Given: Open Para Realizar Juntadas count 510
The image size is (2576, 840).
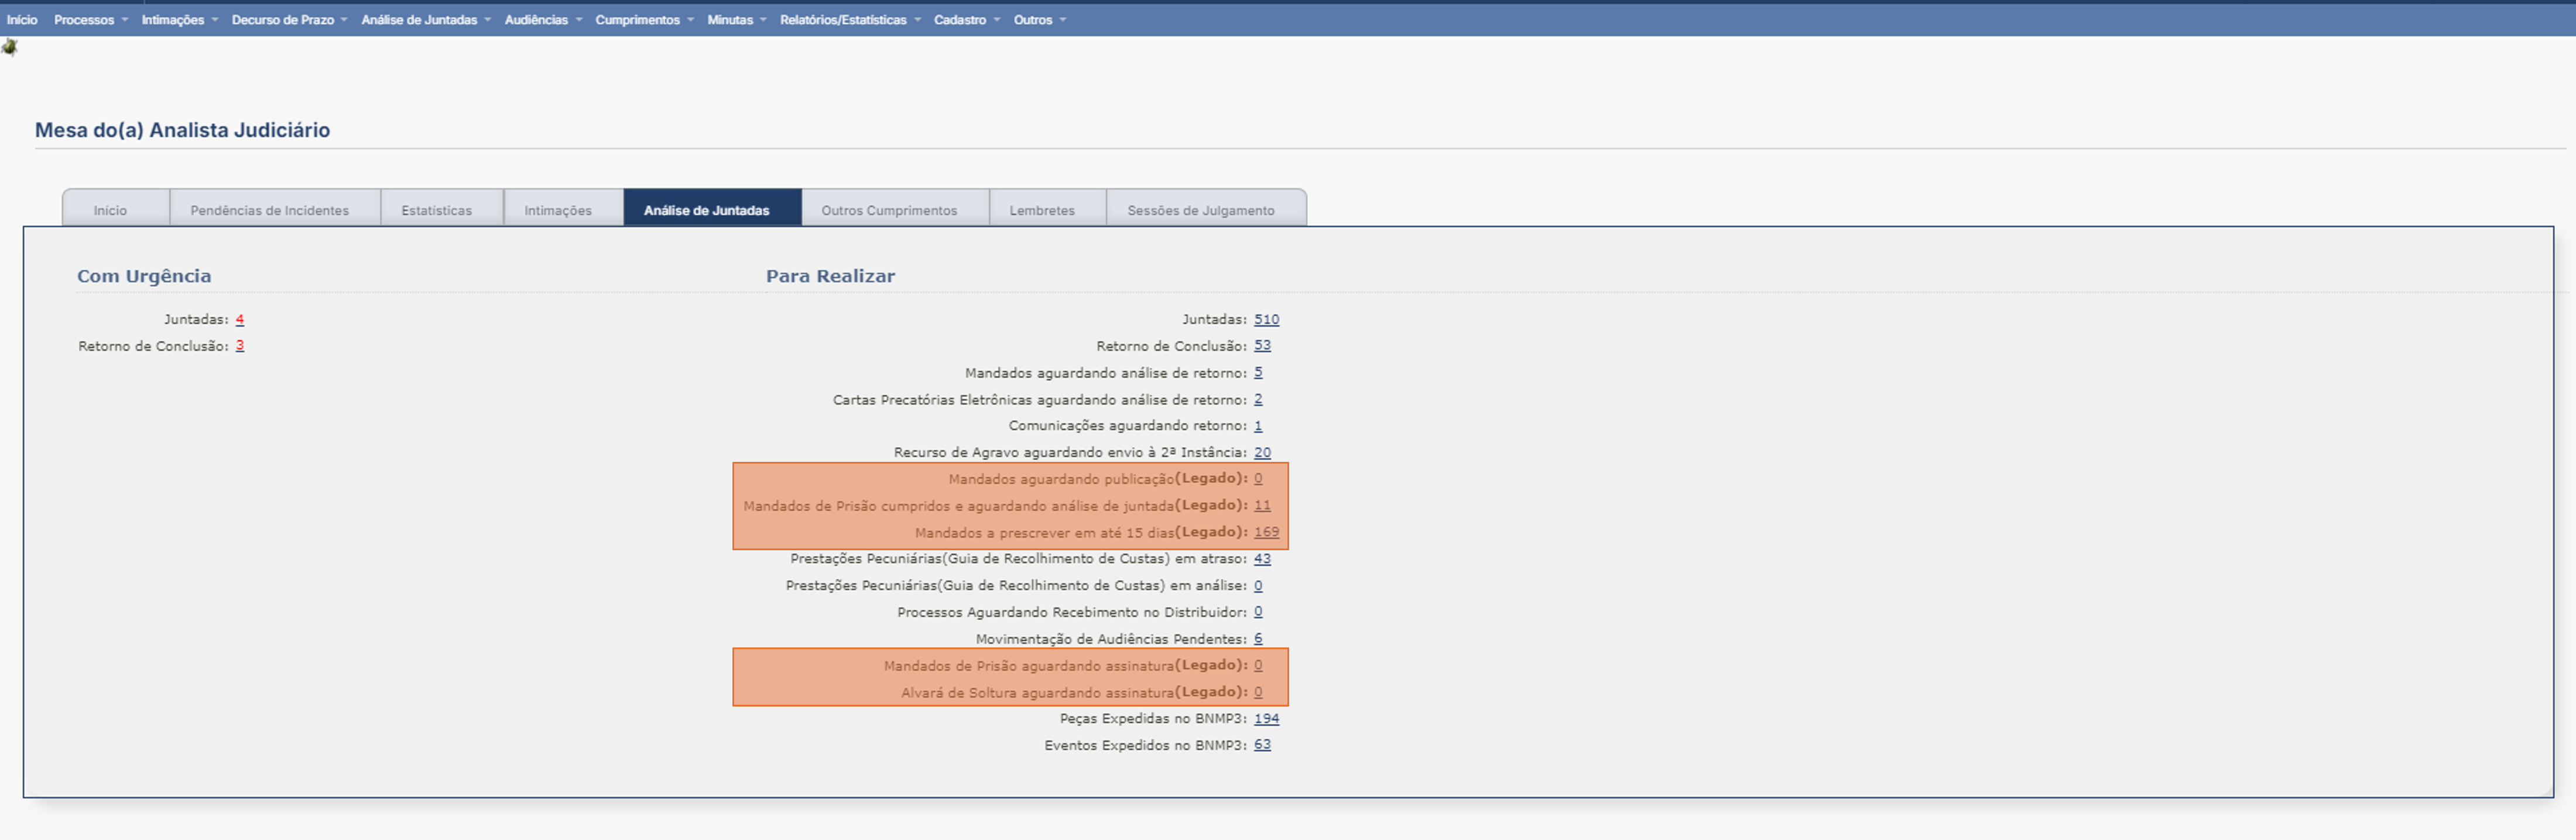Looking at the screenshot, I should point(1267,319).
